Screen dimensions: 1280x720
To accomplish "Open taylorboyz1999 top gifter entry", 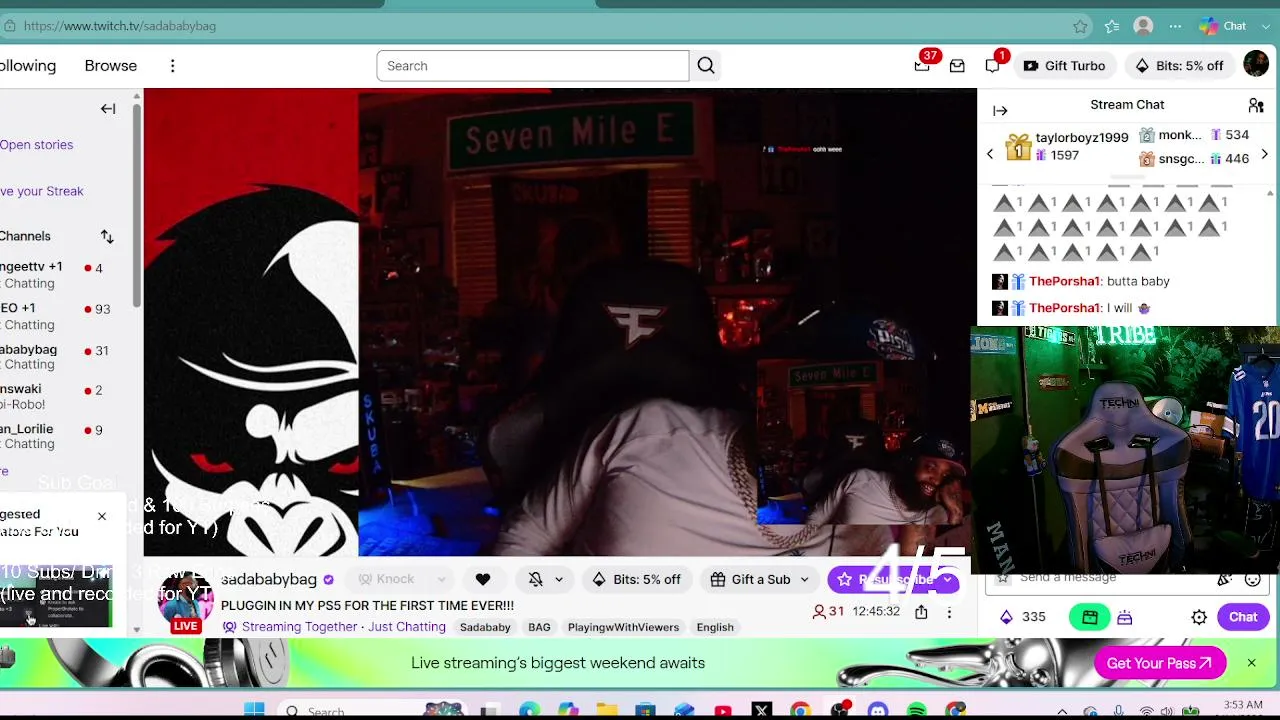I will coord(1066,146).
